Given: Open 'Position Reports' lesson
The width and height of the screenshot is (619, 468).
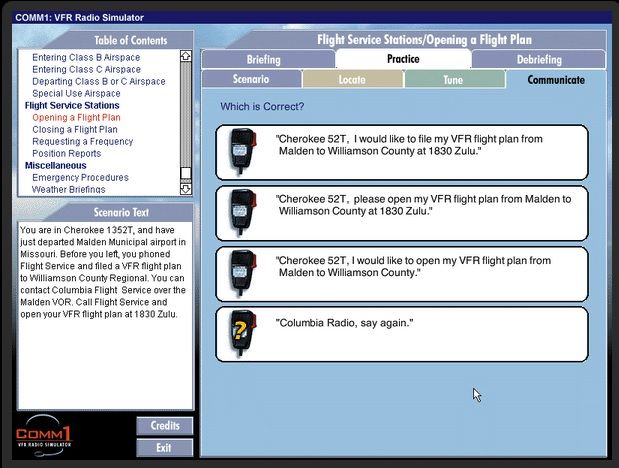Looking at the screenshot, I should [x=66, y=154].
